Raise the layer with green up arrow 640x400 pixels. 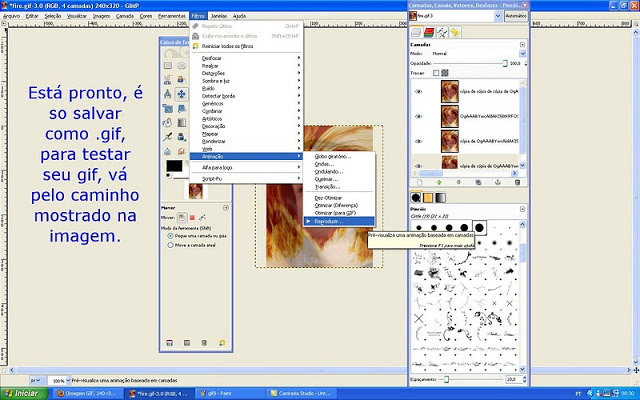(436, 182)
